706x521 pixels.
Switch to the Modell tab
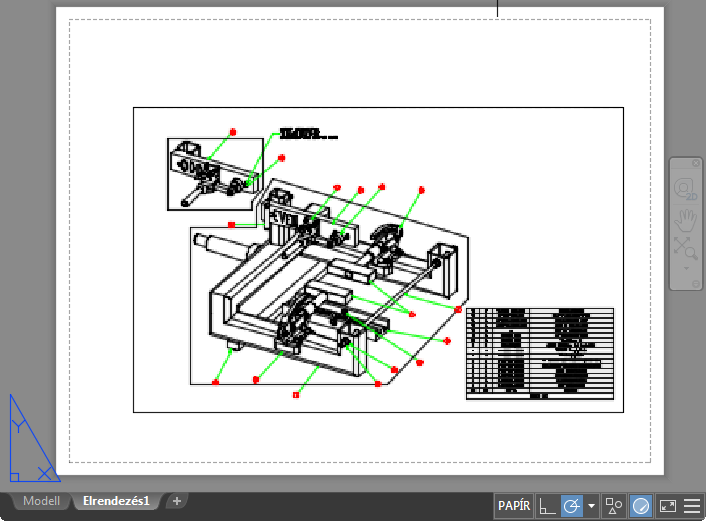pos(41,501)
